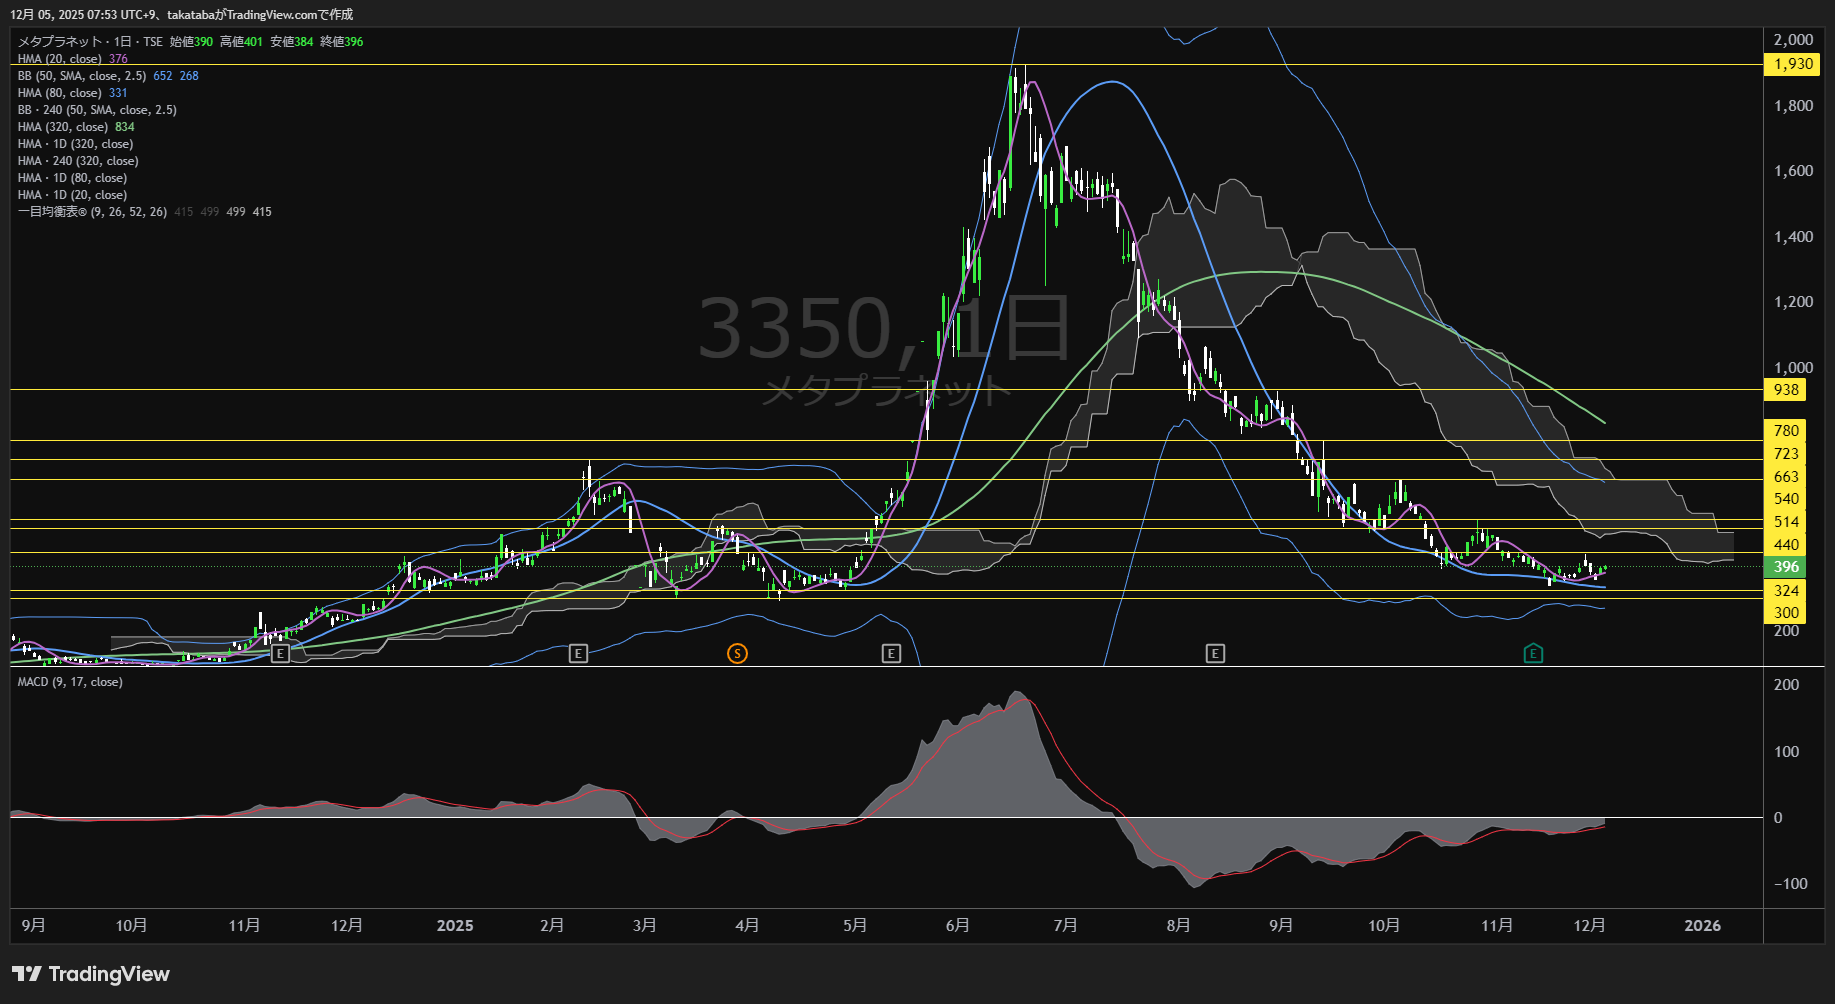1835x1004 pixels.
Task: Click the green current price label 396
Action: pos(1786,567)
